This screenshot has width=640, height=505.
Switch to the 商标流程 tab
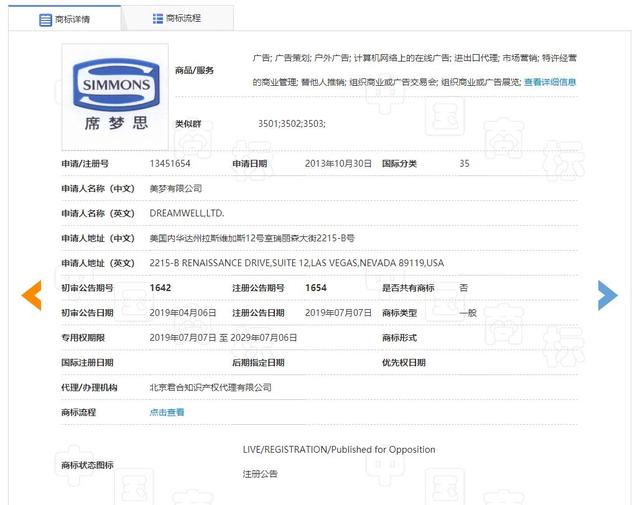[x=178, y=18]
